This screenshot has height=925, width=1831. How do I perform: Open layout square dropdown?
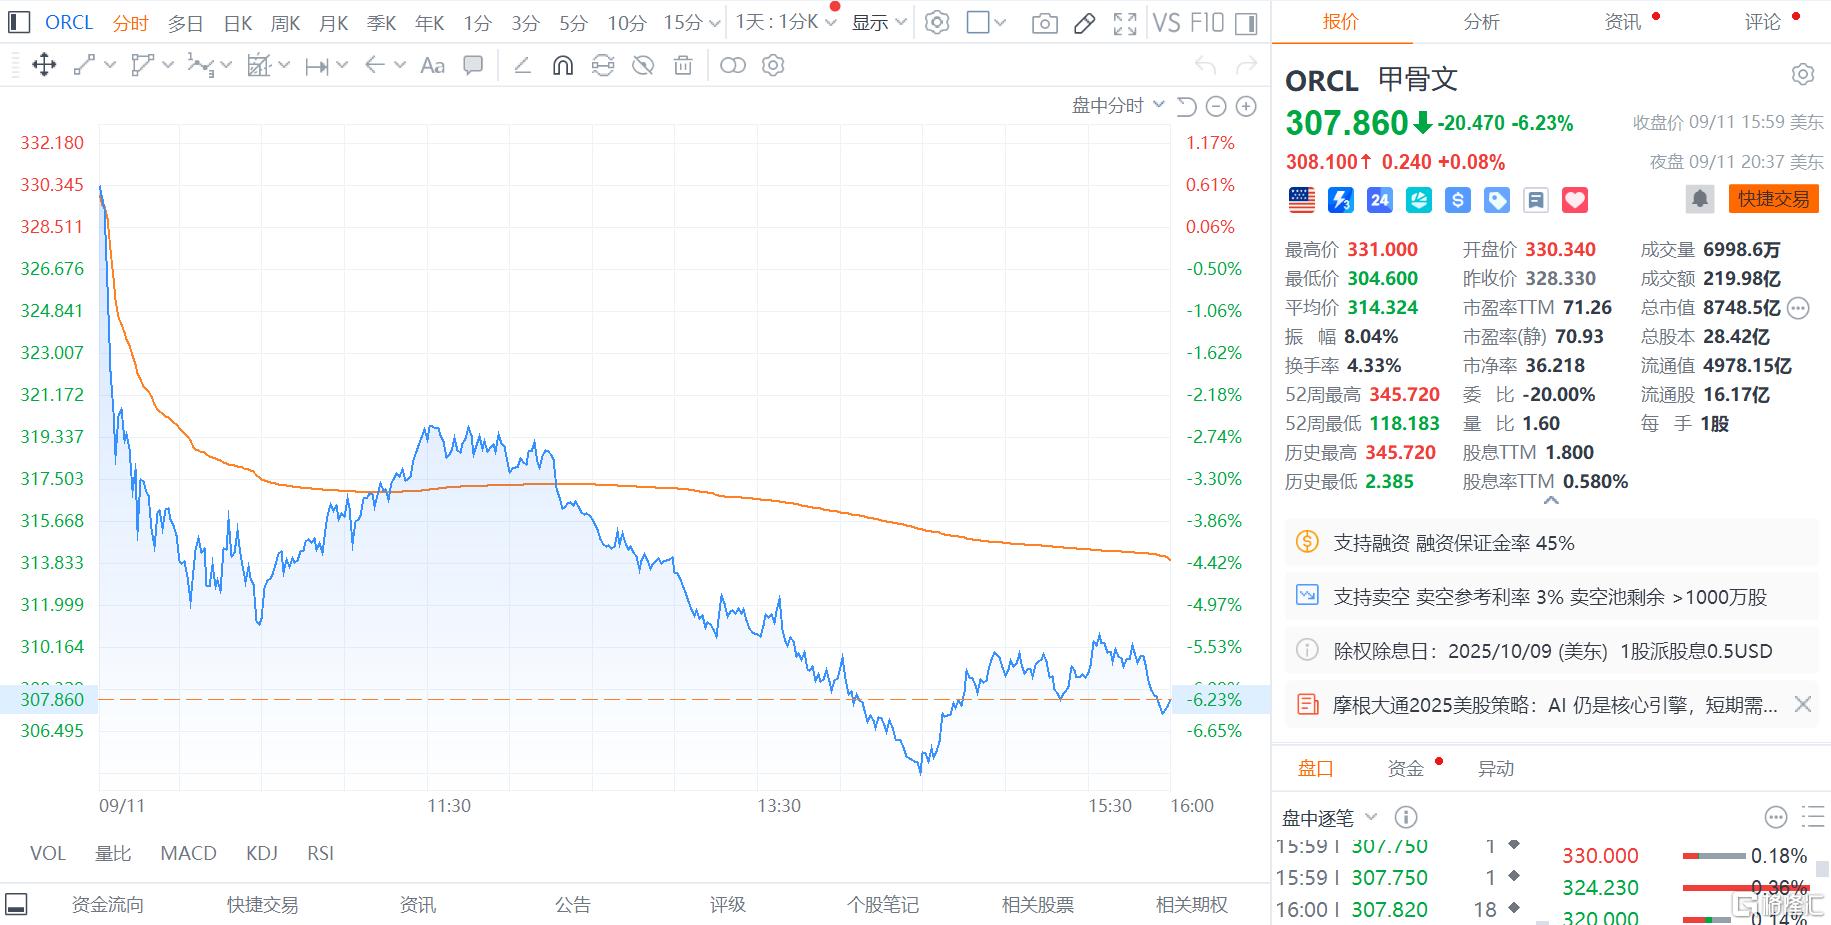(x=986, y=23)
